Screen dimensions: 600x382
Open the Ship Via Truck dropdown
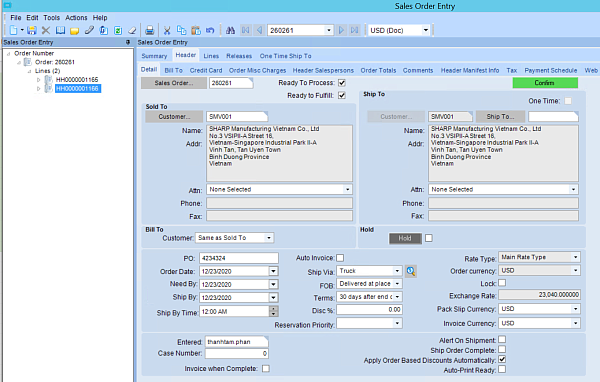[397, 271]
